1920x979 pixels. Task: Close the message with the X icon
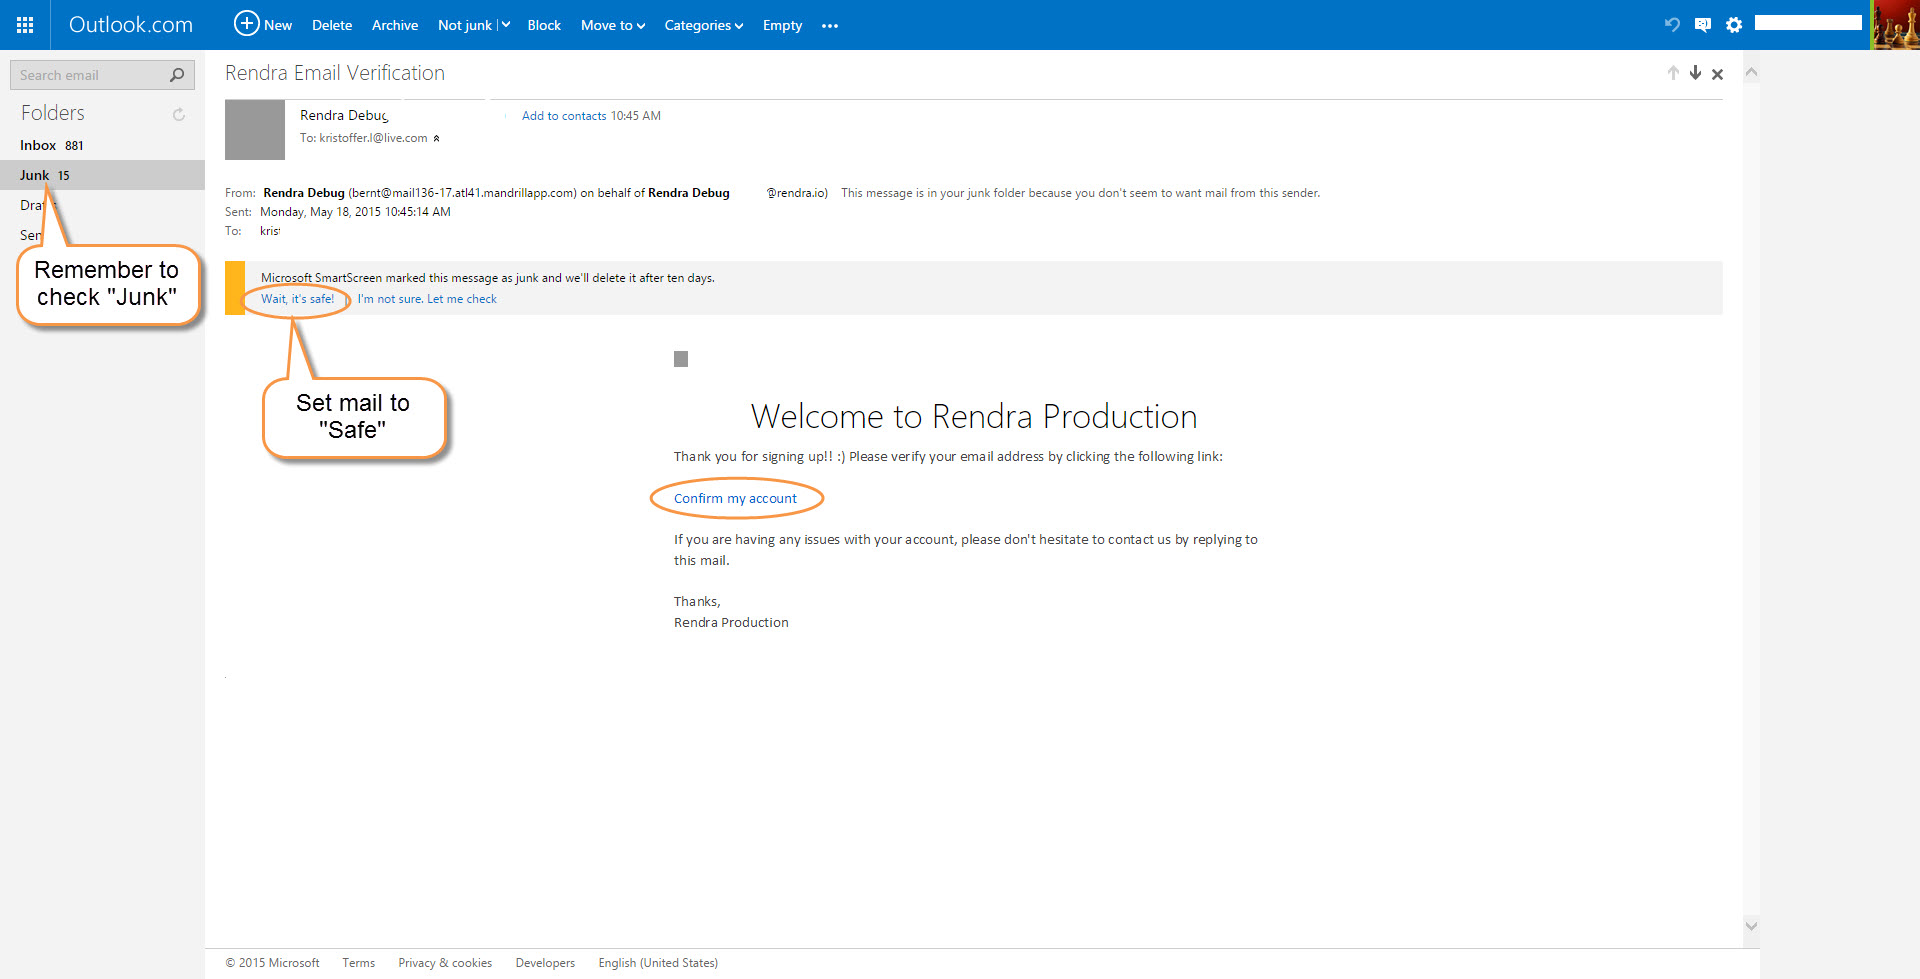(1717, 74)
